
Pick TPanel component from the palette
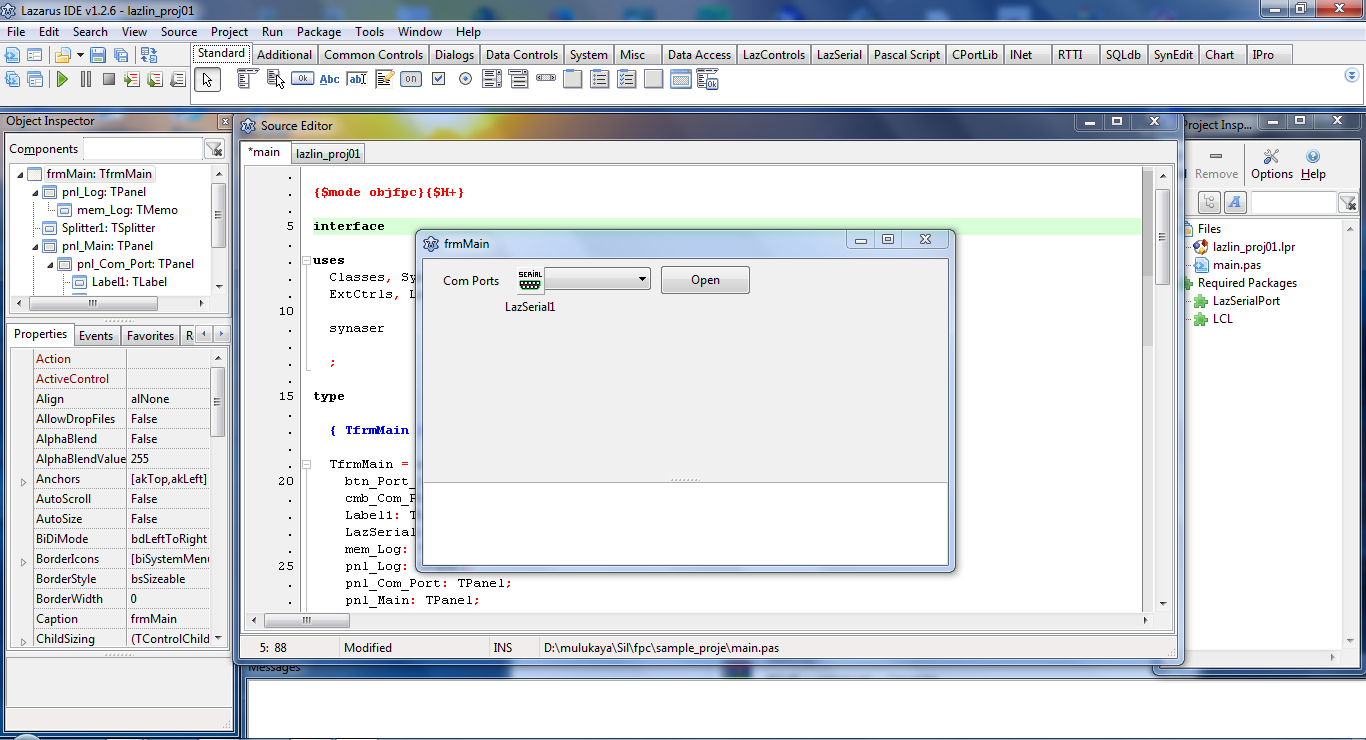tap(654, 79)
